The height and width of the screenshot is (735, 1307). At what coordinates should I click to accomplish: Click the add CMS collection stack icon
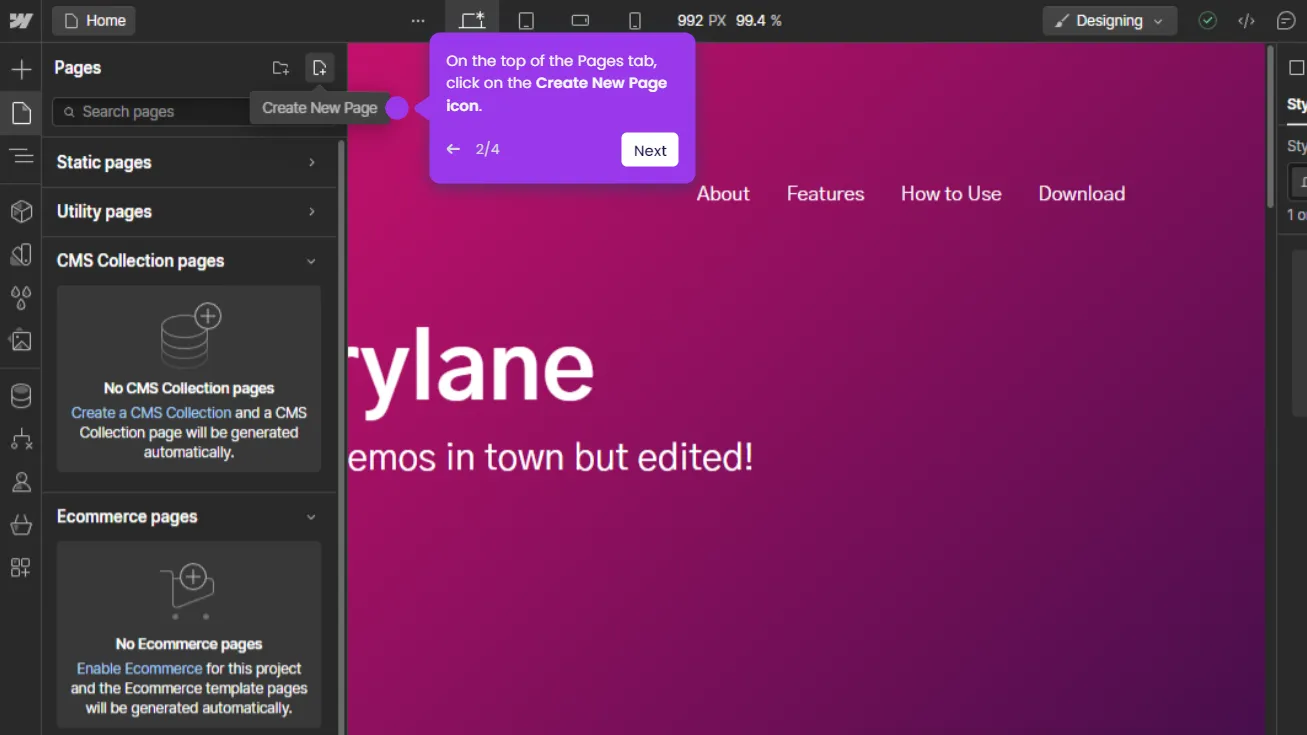tap(190, 337)
